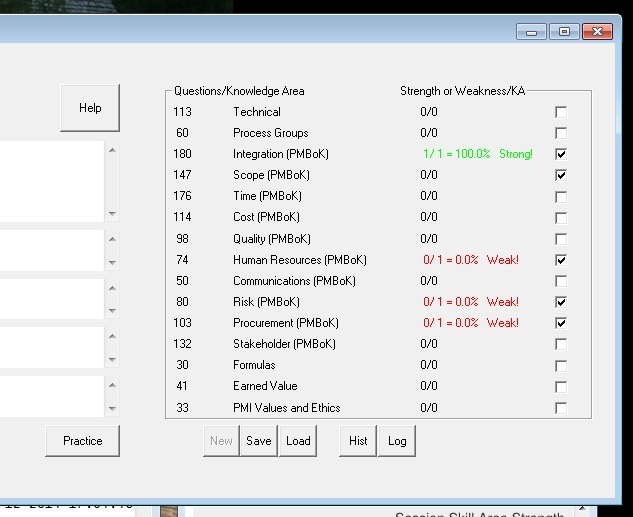Uncheck the Risk (PMBoK) checkbox

tap(561, 302)
